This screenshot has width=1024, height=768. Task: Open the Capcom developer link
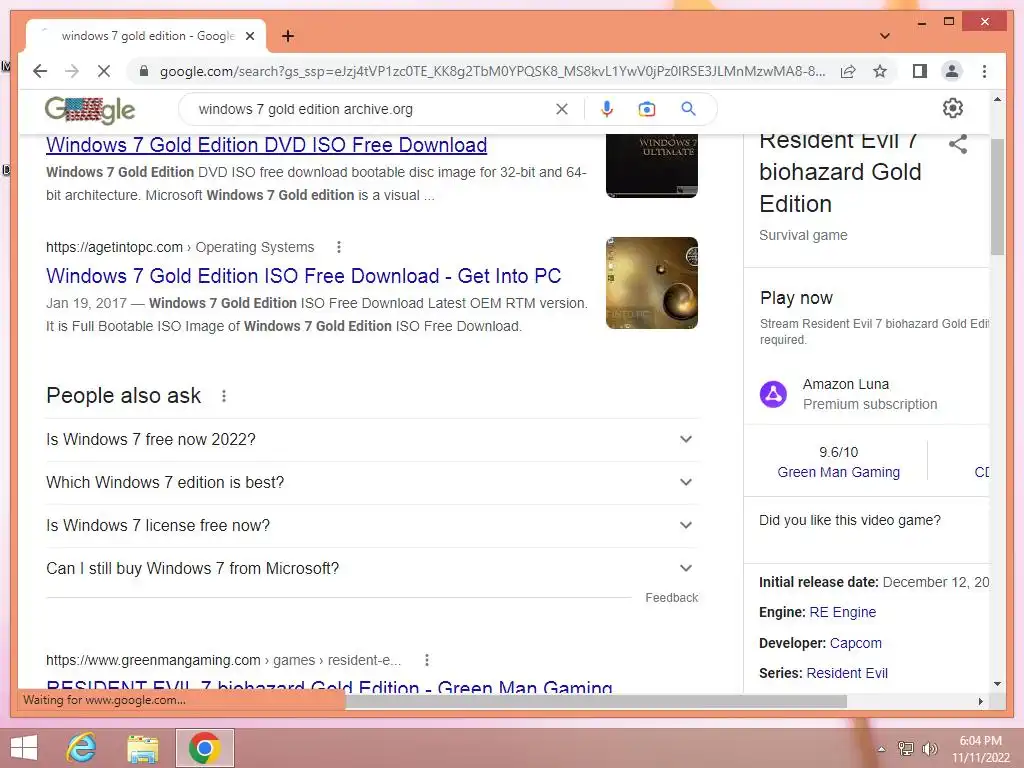click(x=856, y=643)
